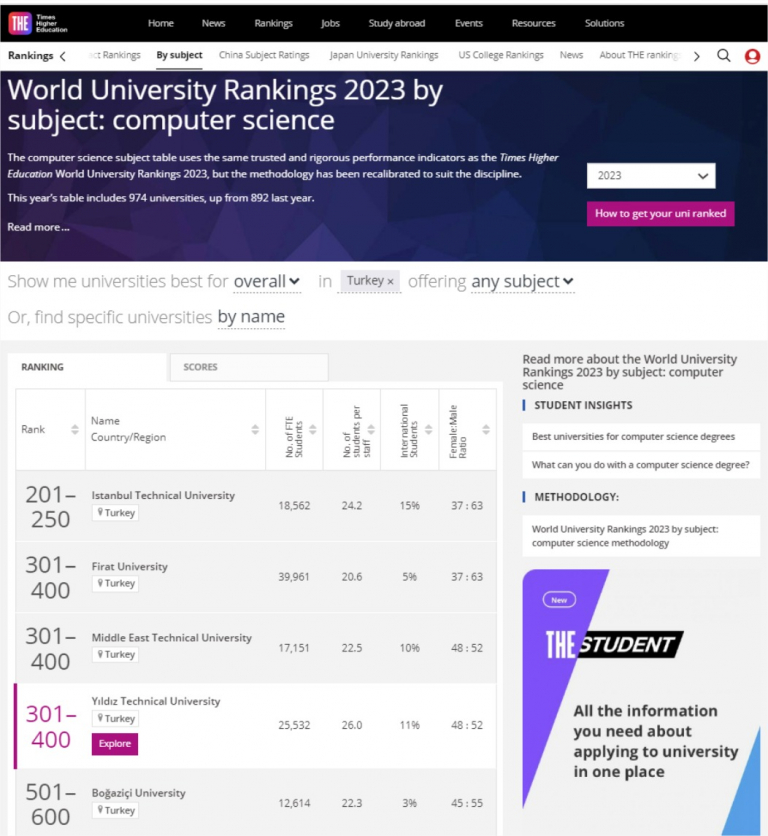This screenshot has width=768, height=836.
Task: Sort by No. of FTE Students arrows
Action: [313, 429]
